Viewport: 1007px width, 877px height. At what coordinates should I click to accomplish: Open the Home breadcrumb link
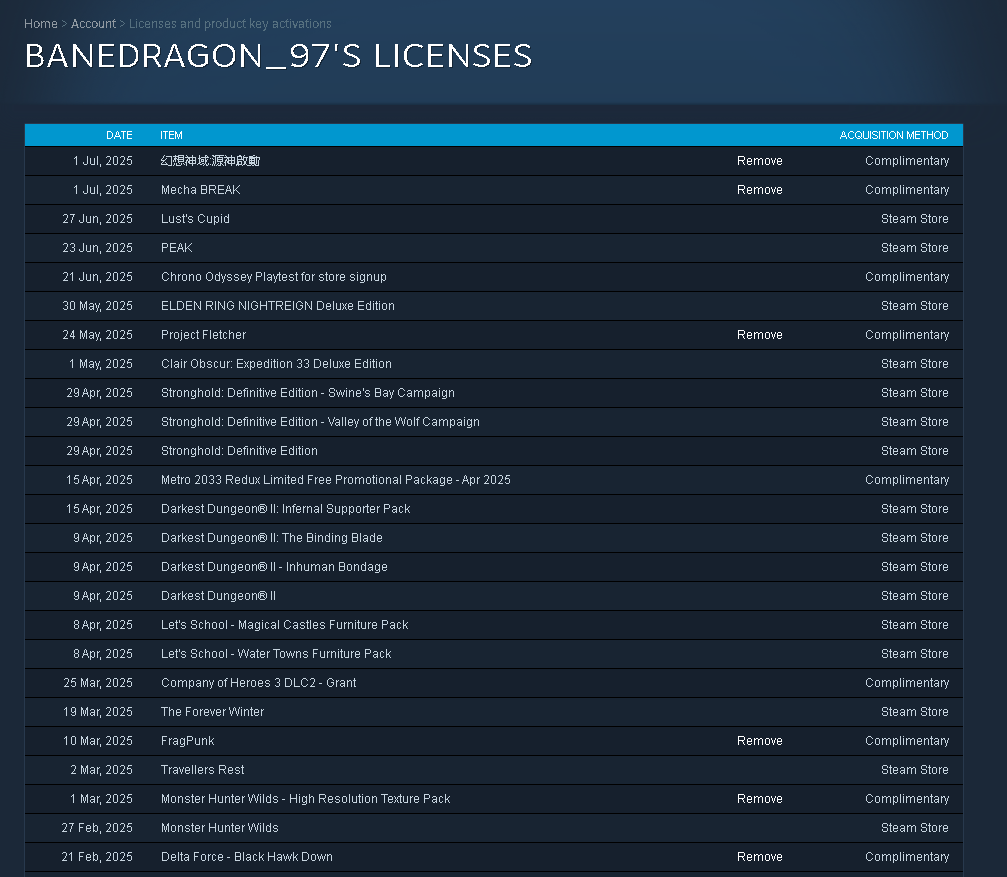40,24
